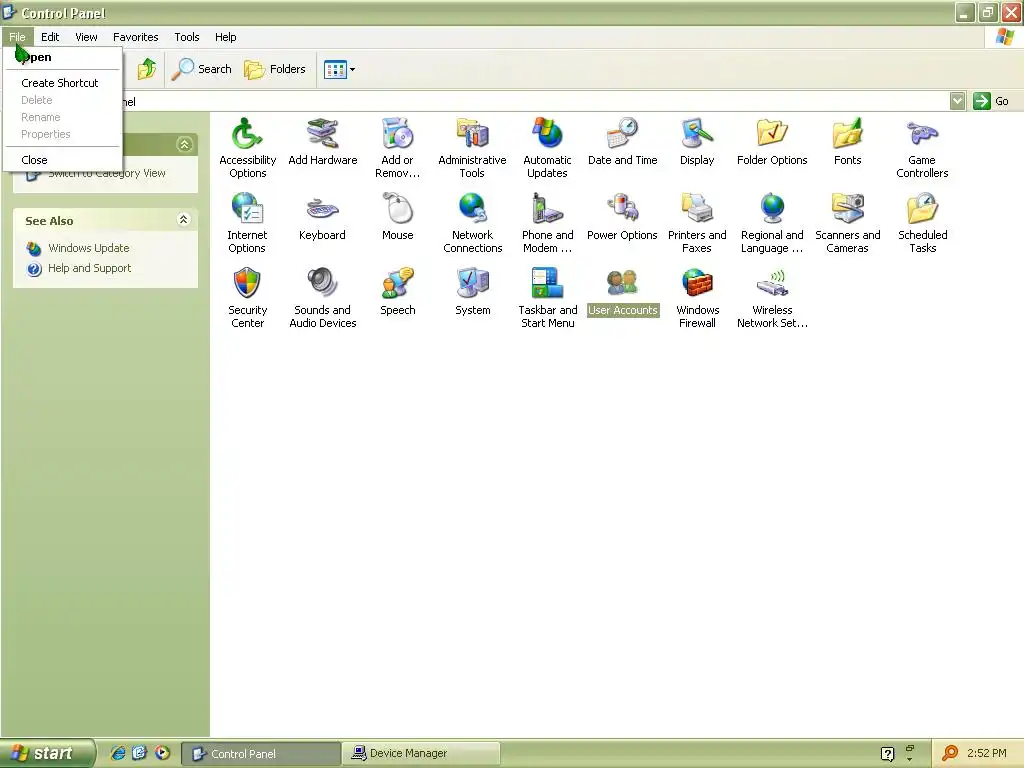Toggle the Folders pane button
Viewport: 1024px width, 768px height.
(274, 69)
